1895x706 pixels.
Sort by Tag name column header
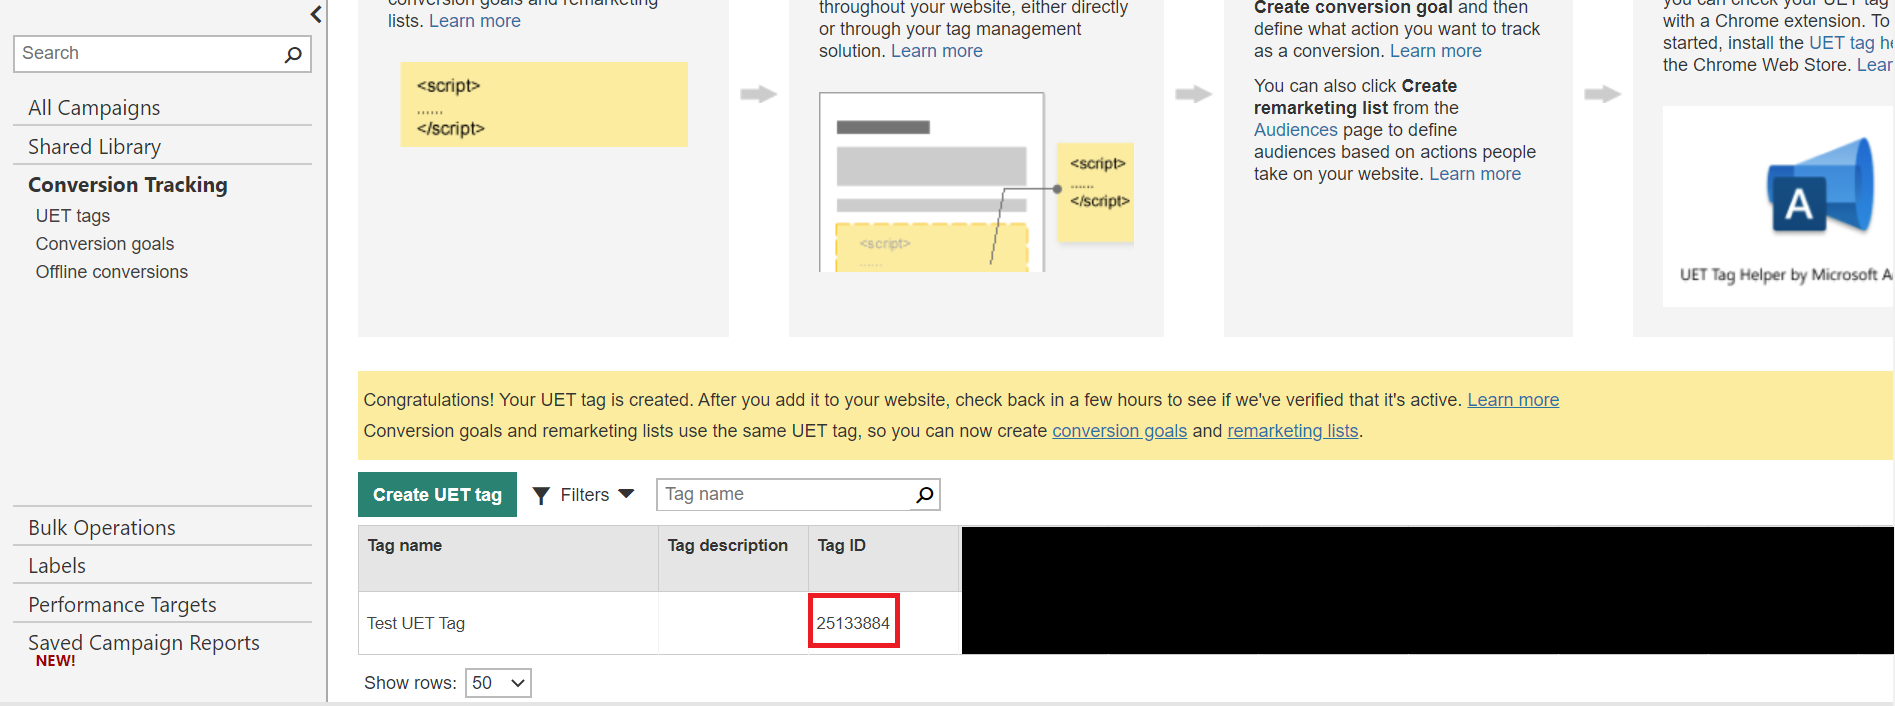405,546
